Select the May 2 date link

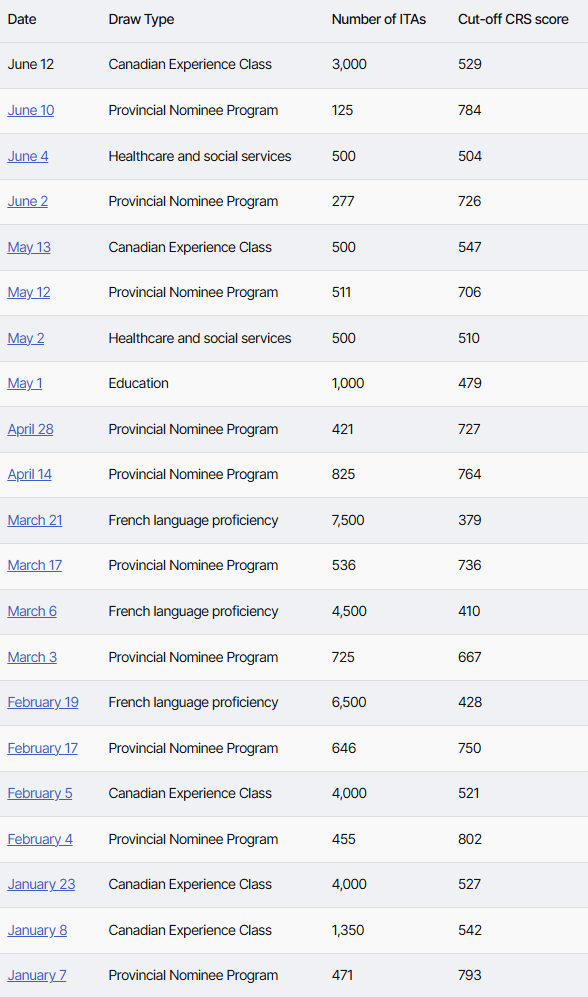[26, 338]
